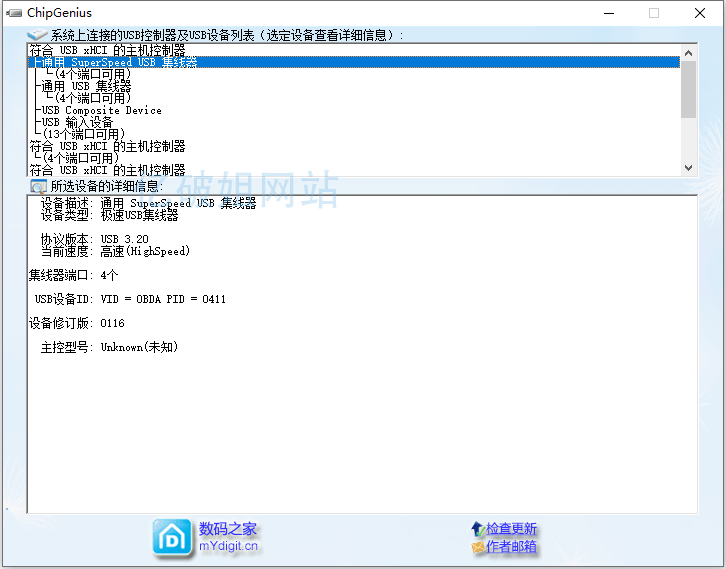Click the scroll down arrow of device list

pos(688,168)
